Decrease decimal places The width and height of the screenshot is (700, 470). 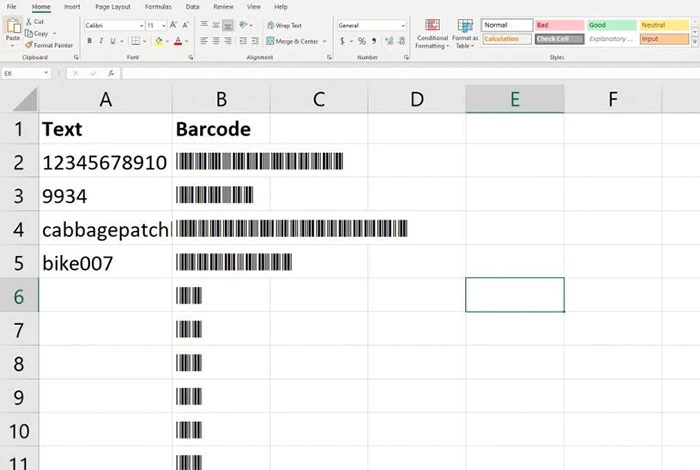(402, 41)
